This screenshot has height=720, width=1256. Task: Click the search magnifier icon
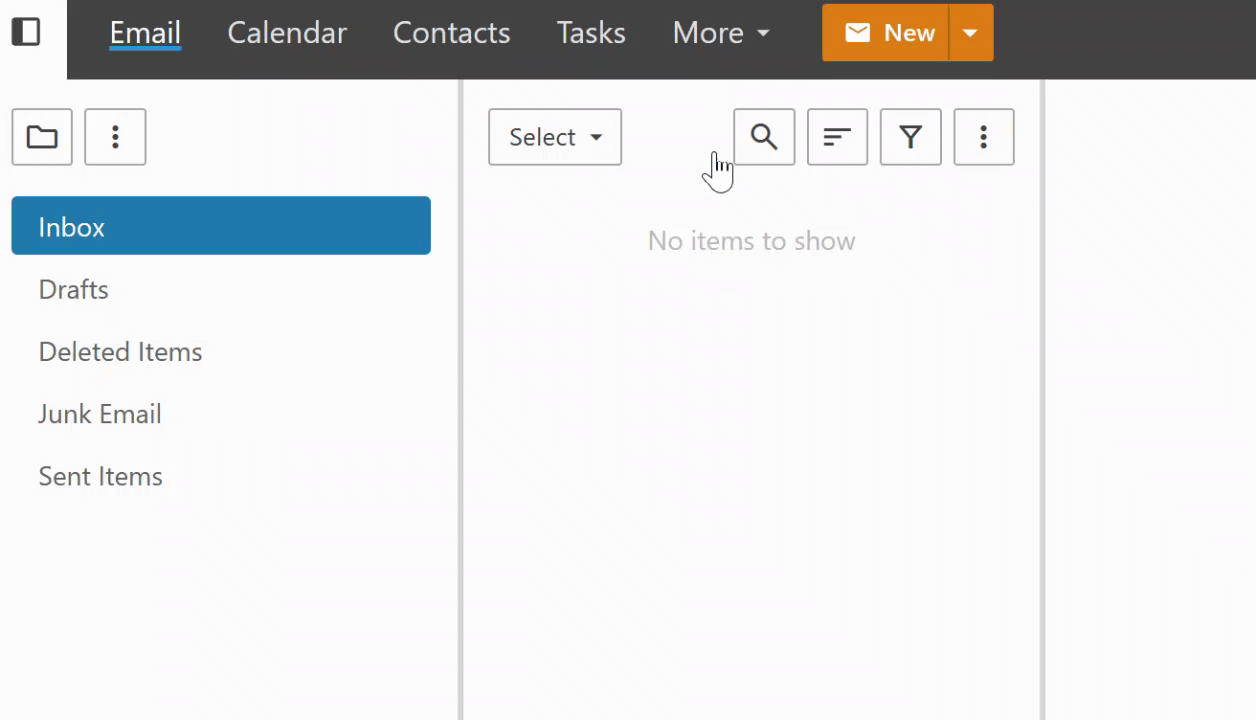click(x=764, y=137)
